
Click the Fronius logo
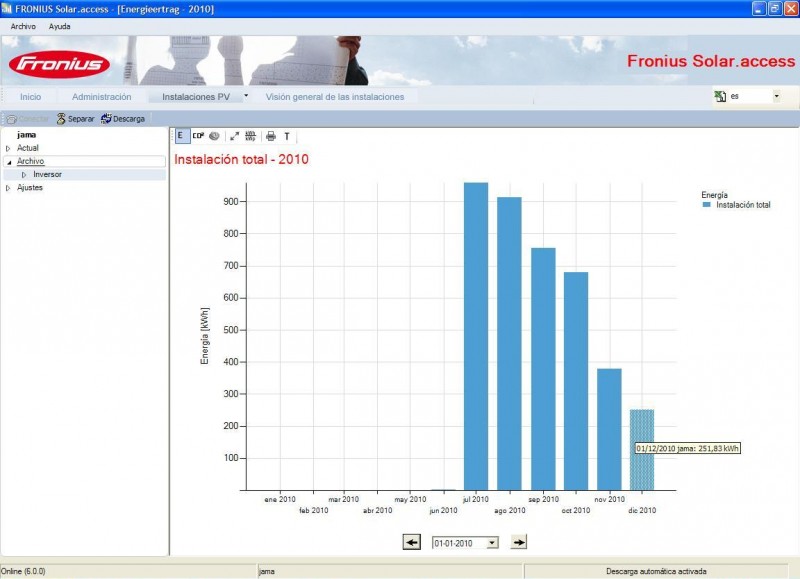(59, 64)
